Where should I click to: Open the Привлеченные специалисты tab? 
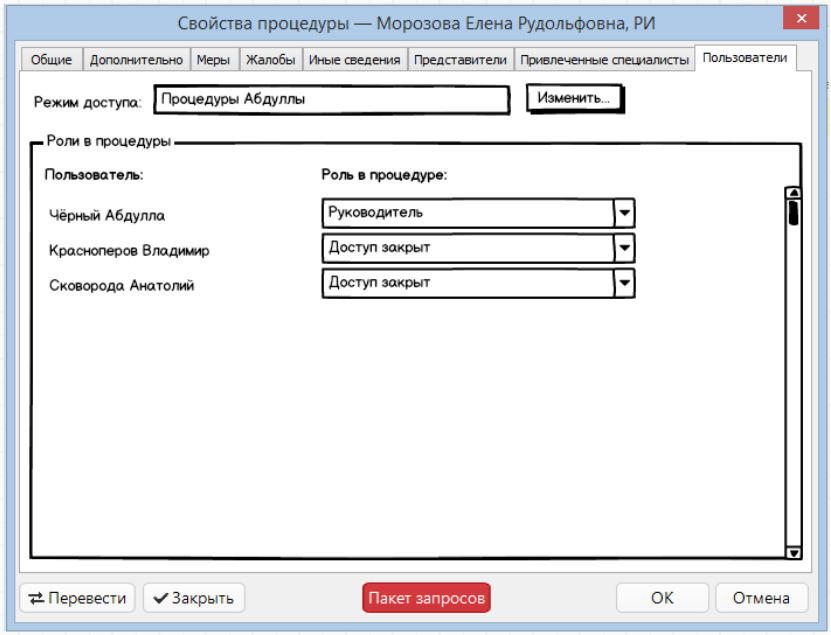pos(604,60)
